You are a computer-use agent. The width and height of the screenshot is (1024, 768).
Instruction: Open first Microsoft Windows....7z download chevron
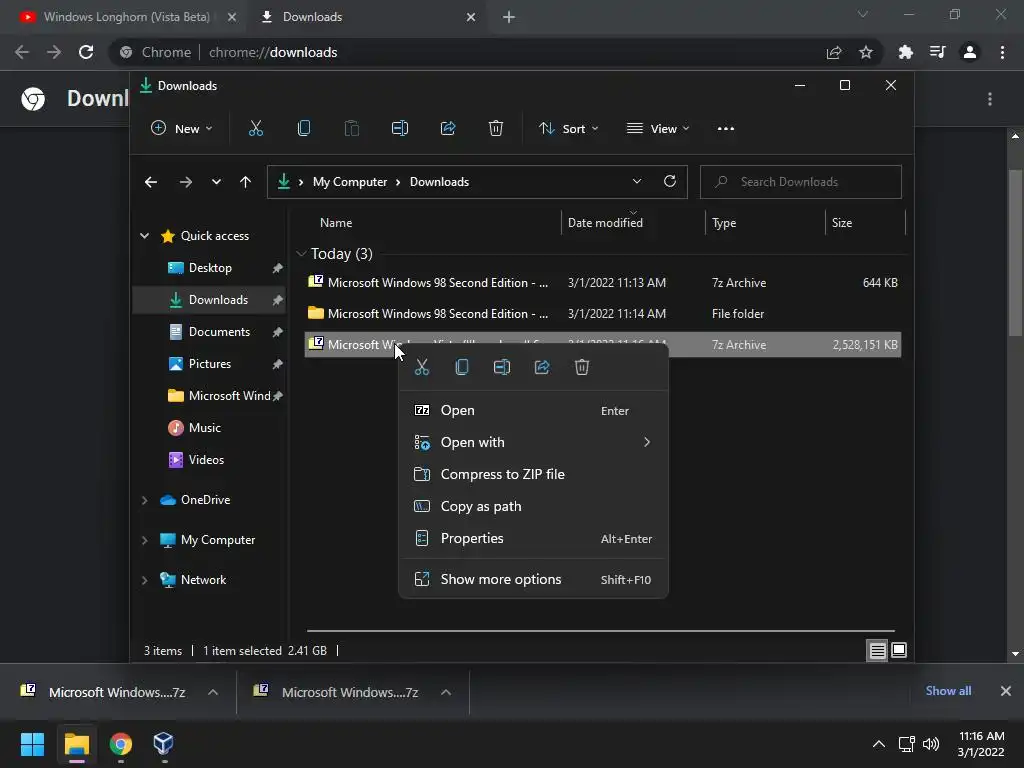pyautogui.click(x=213, y=692)
